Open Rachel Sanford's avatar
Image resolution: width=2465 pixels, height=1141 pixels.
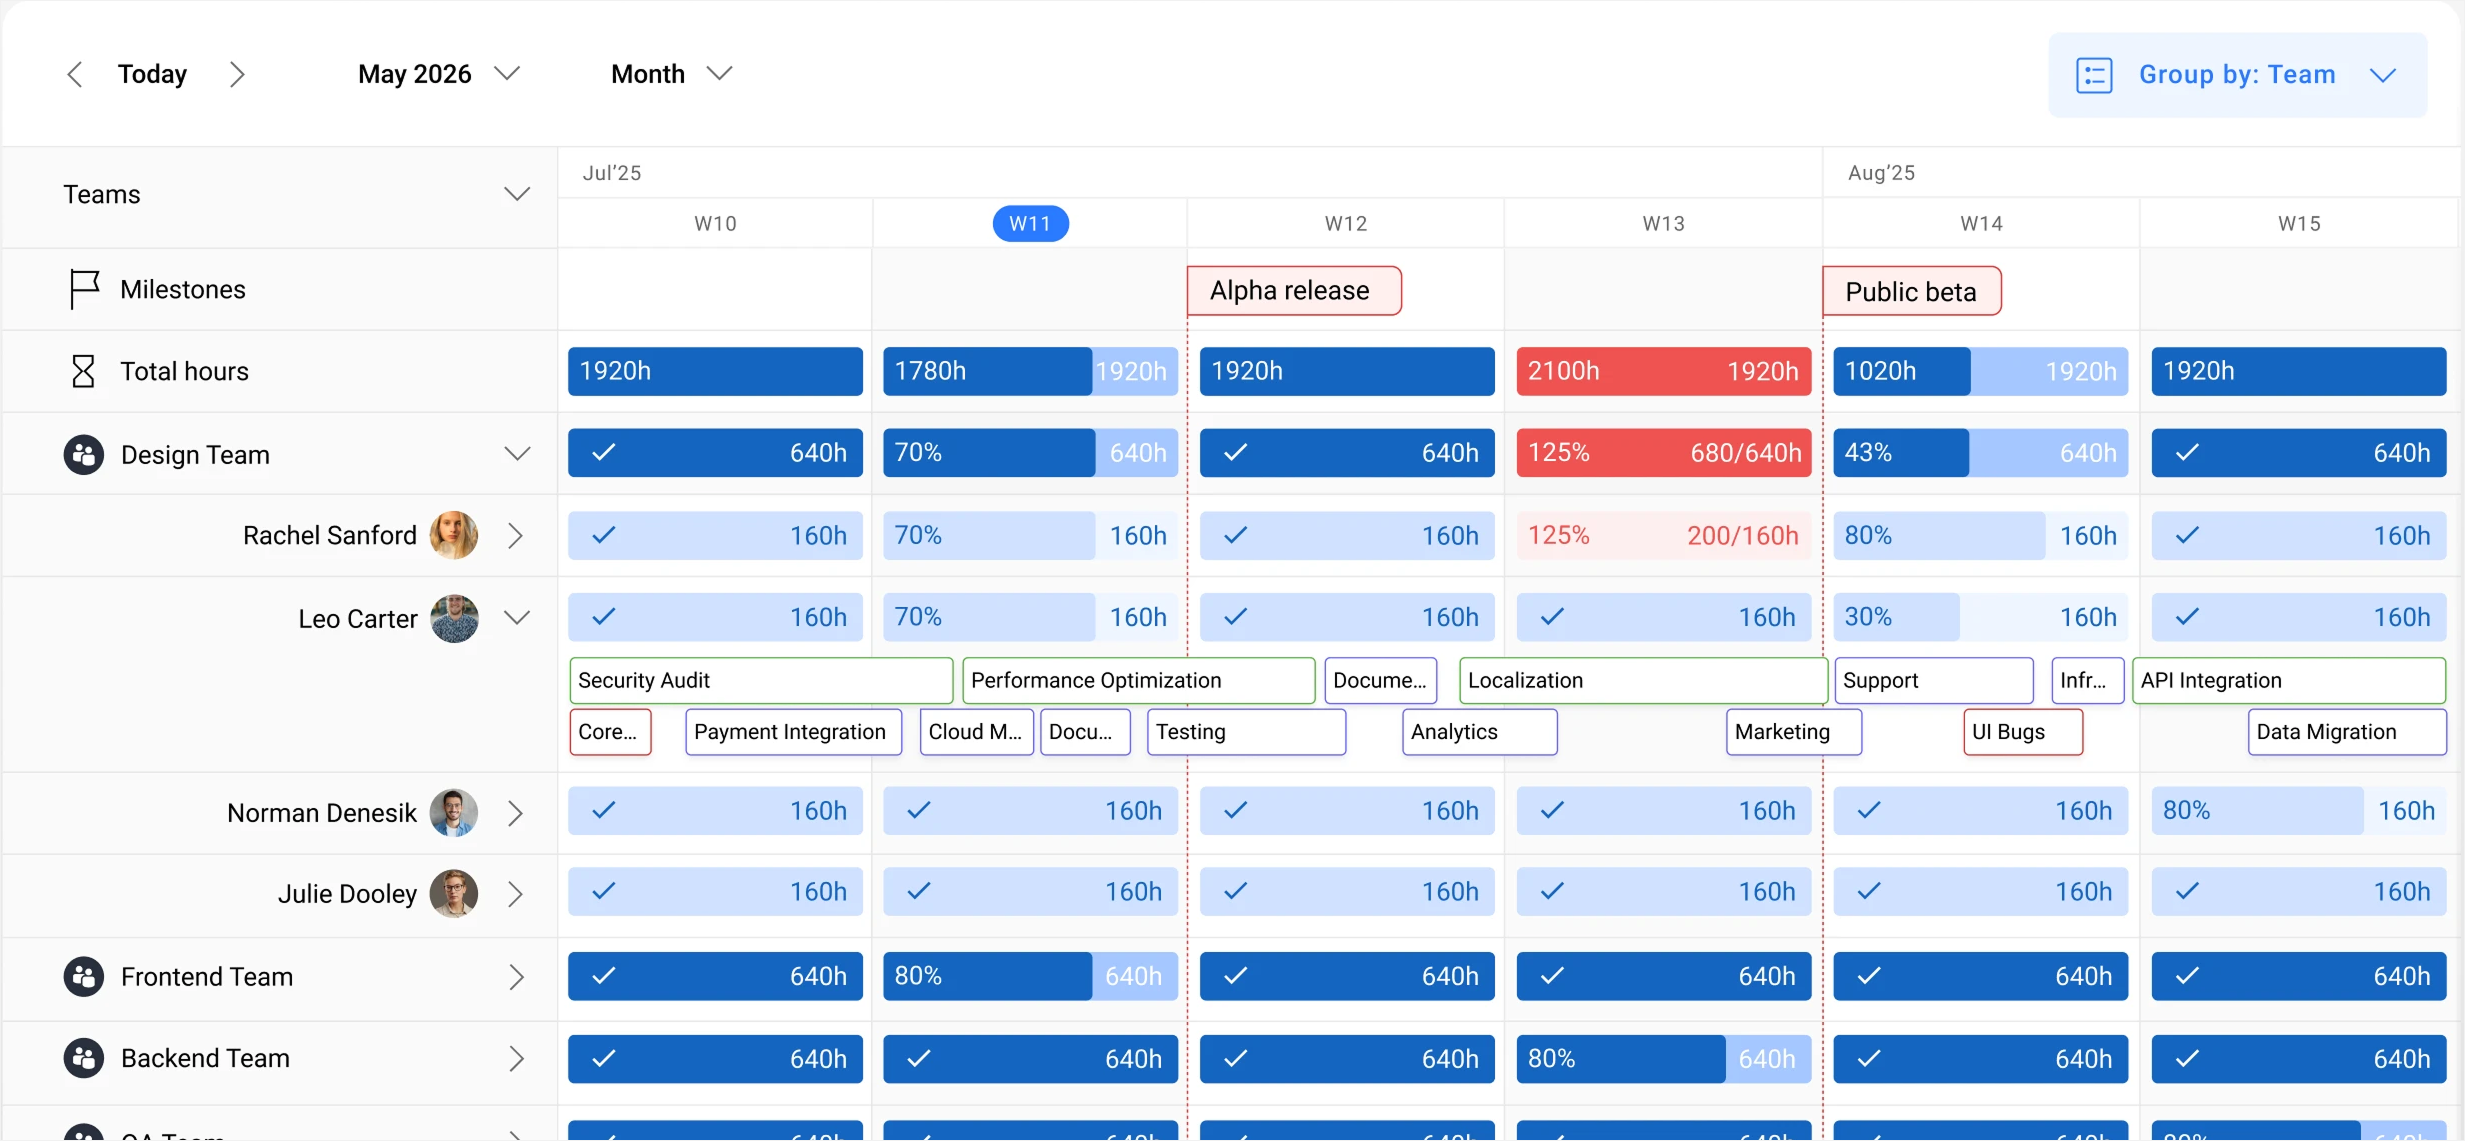(x=454, y=535)
